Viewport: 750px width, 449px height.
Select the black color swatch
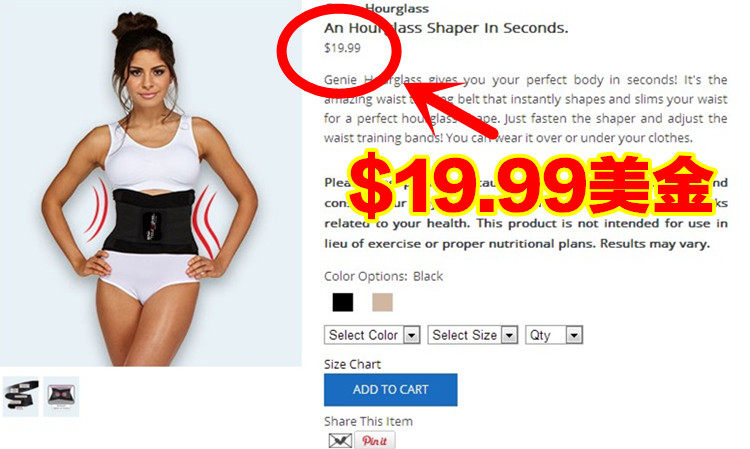pyautogui.click(x=342, y=302)
